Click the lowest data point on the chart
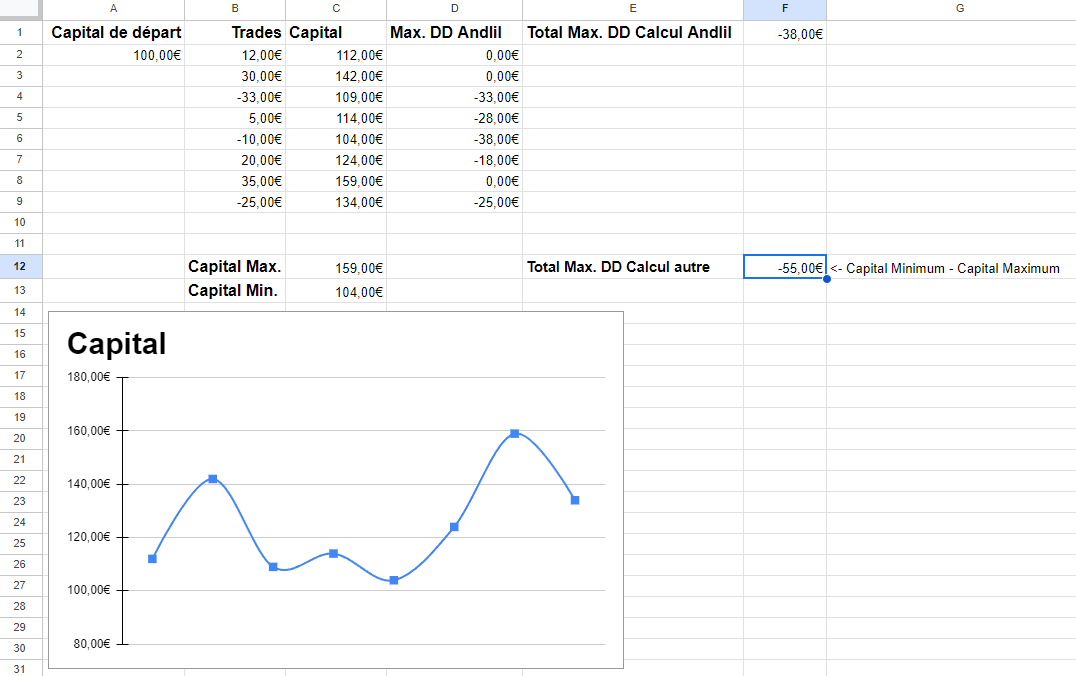Viewport: 1076px width, 676px height. click(394, 580)
